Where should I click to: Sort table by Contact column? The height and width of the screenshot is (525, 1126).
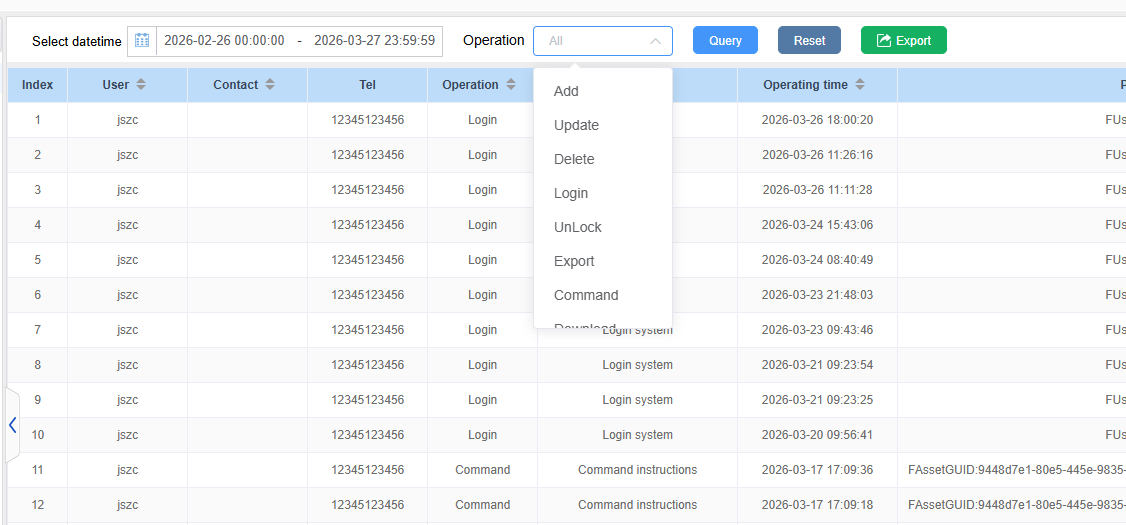[271, 85]
